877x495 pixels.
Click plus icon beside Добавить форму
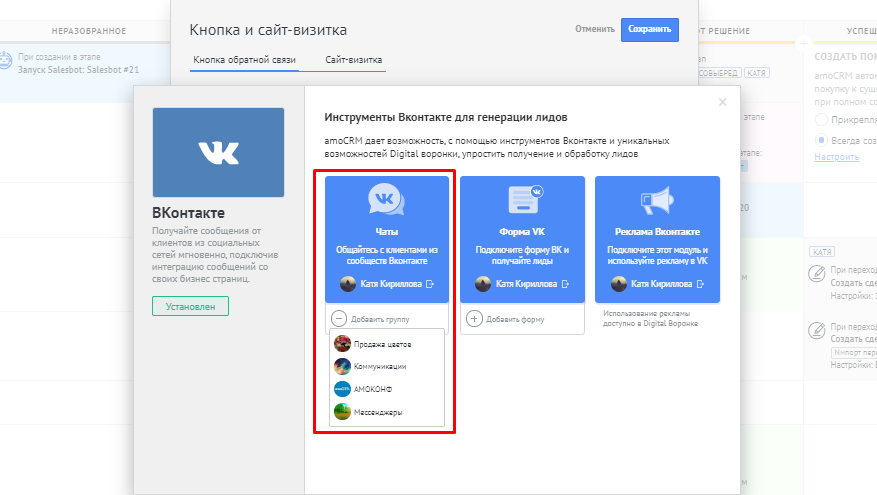pyautogui.click(x=475, y=319)
